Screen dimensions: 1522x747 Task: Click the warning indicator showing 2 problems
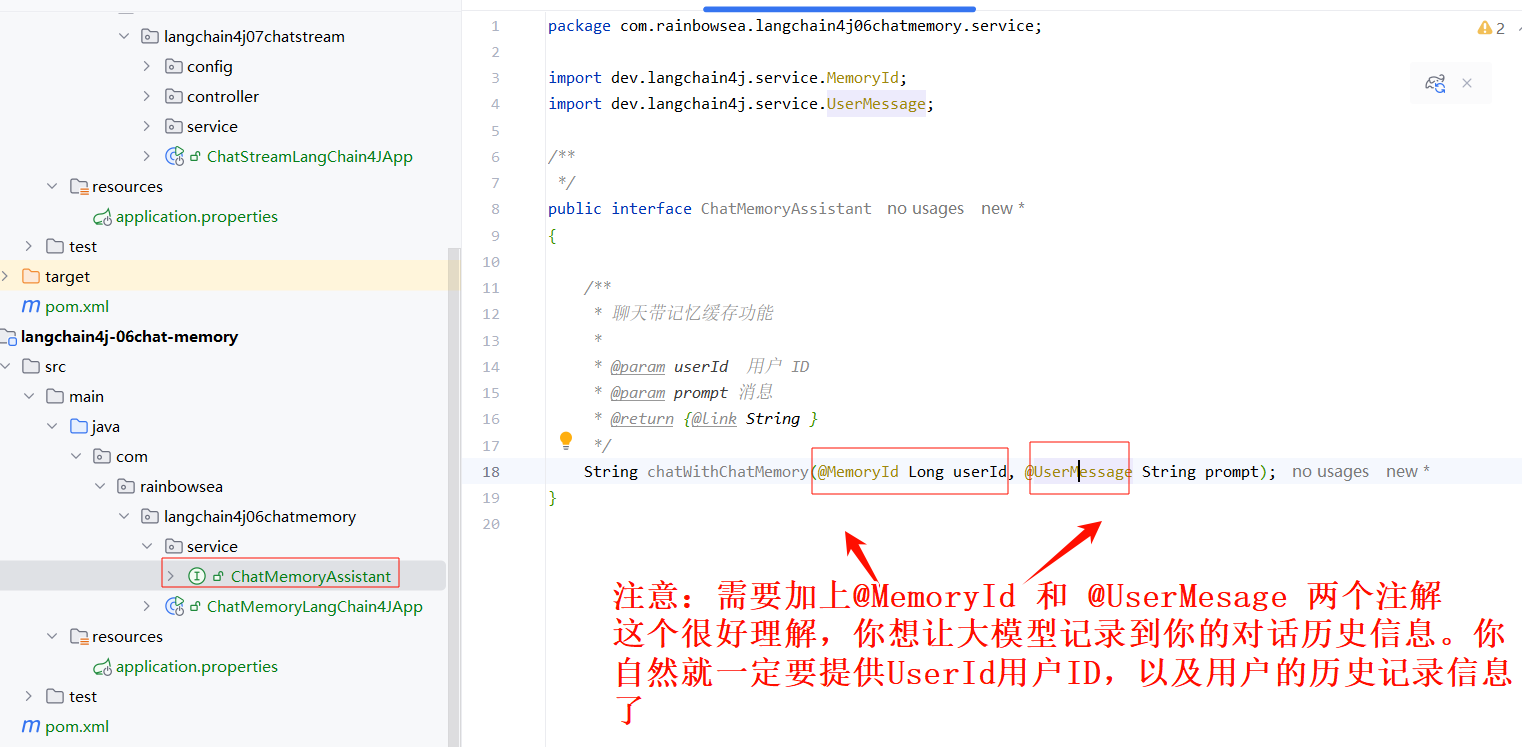1491,28
